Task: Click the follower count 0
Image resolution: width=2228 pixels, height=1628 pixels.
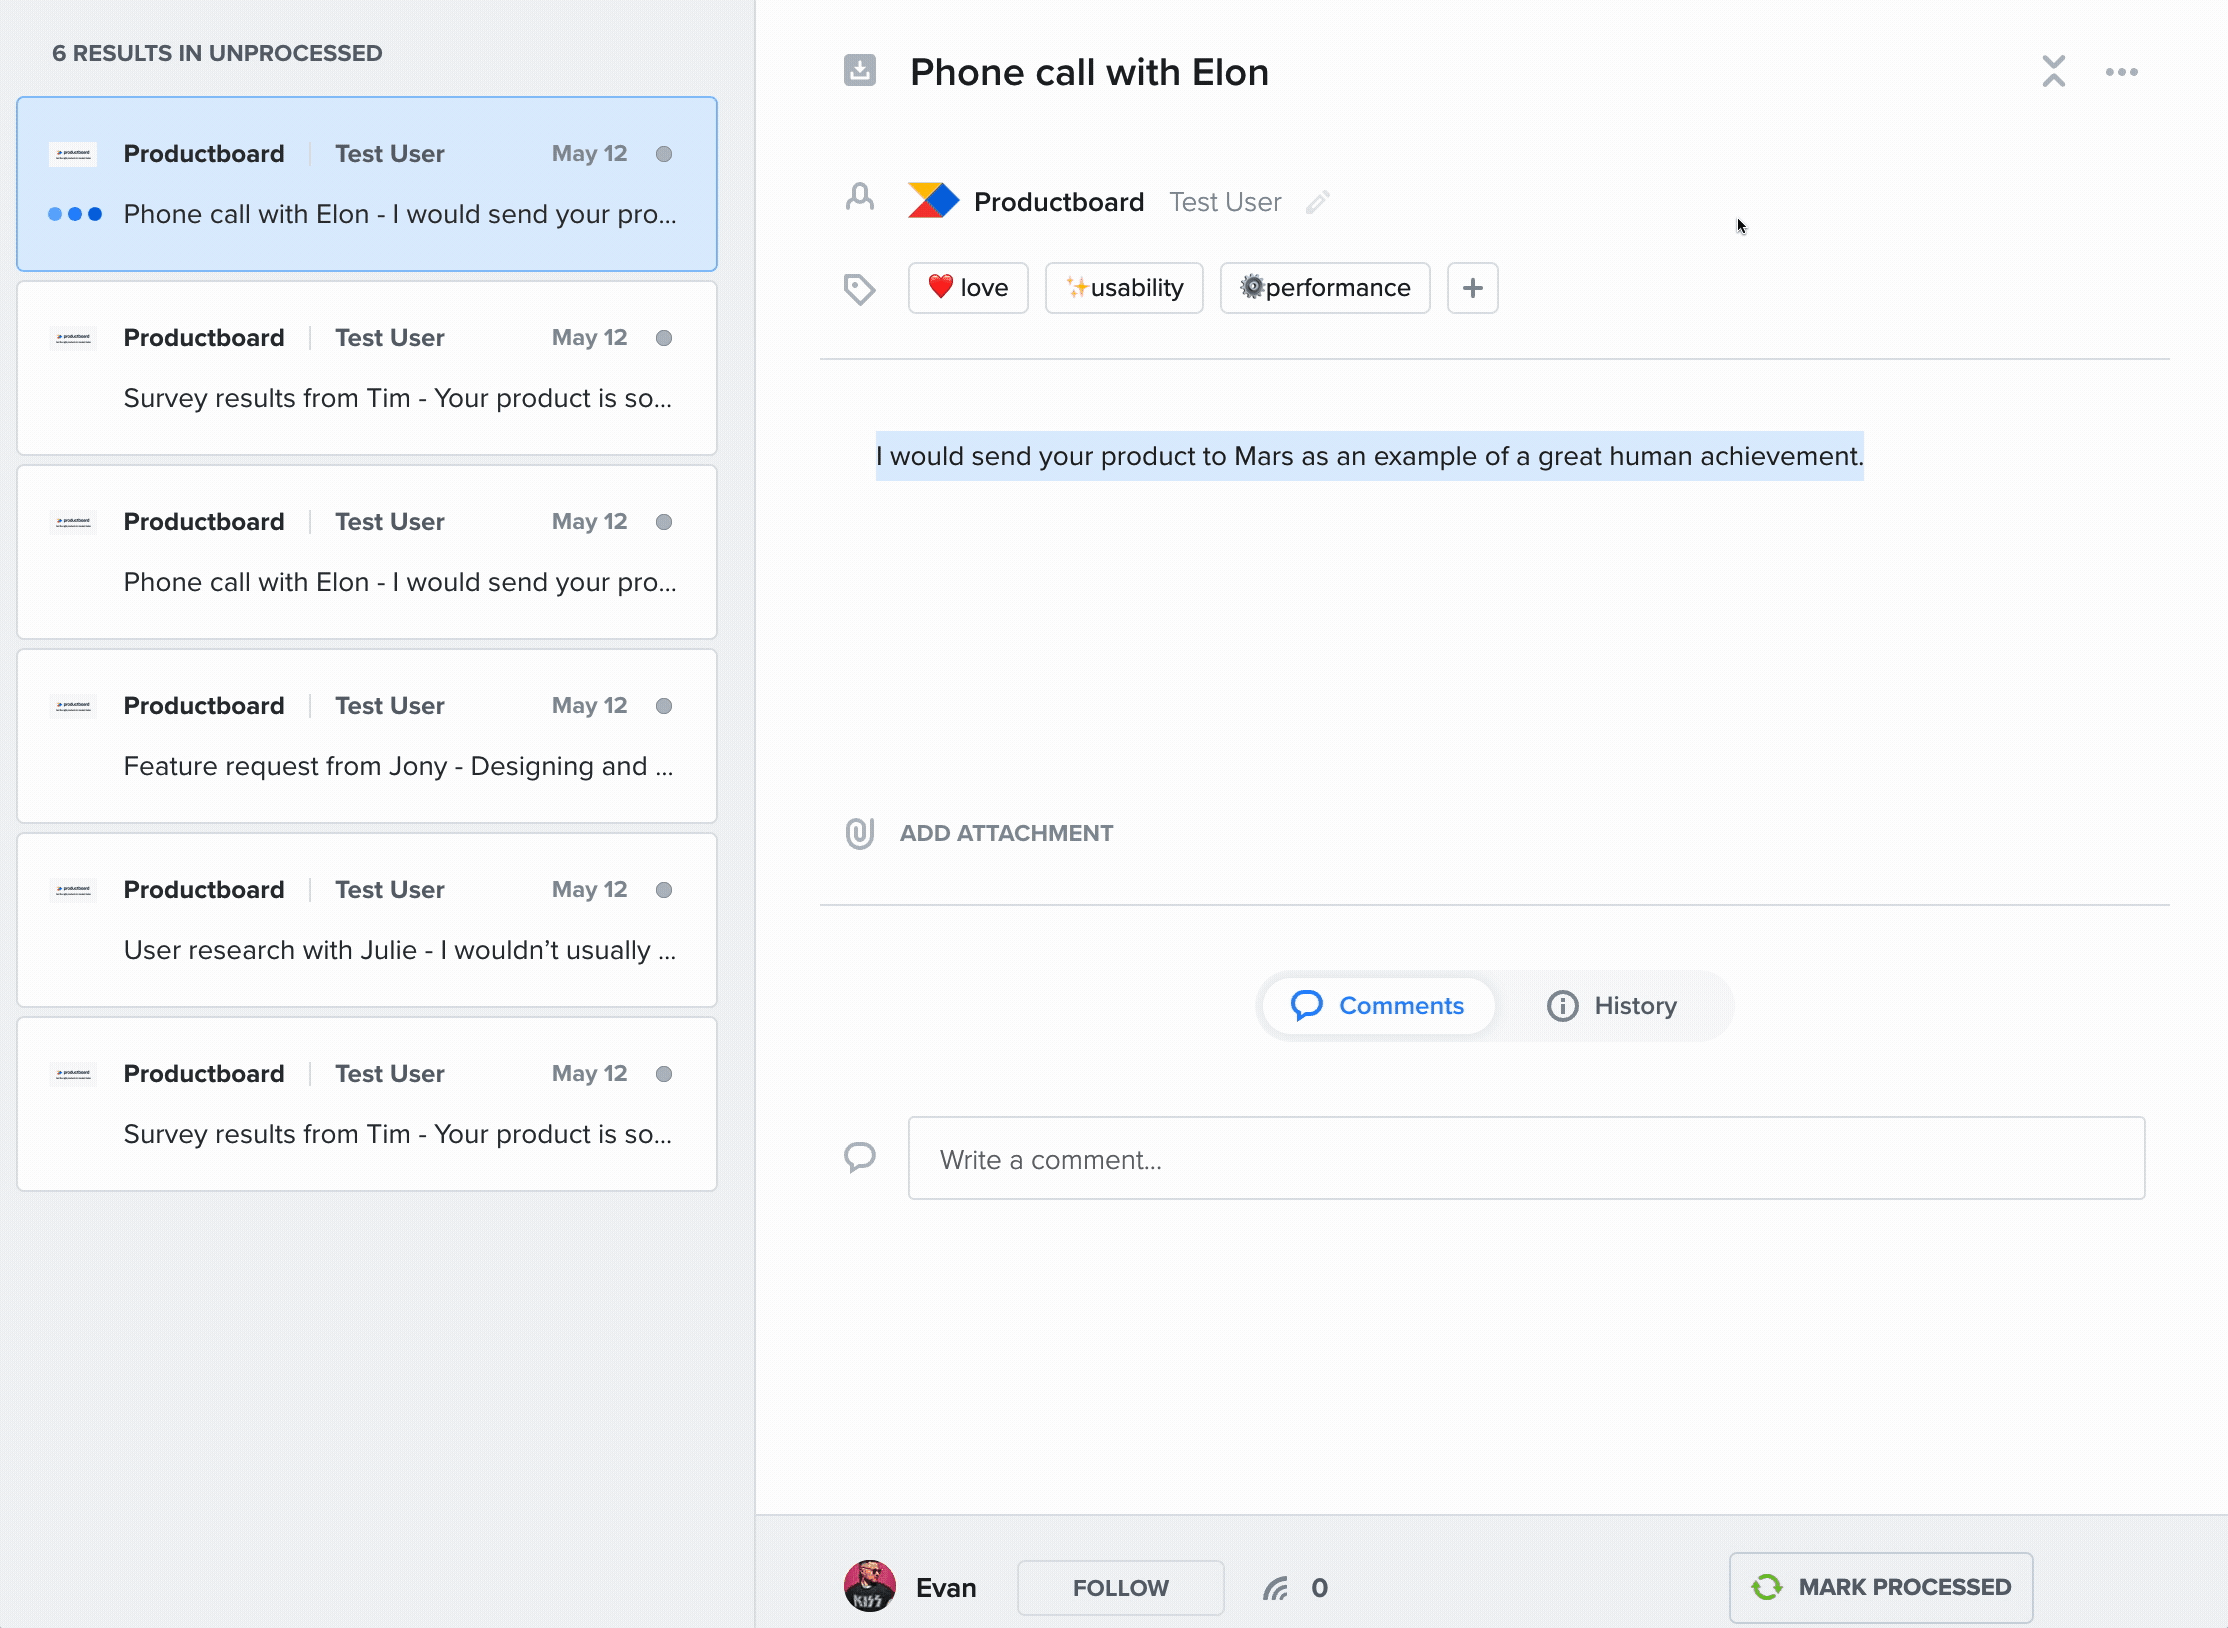Action: click(x=1319, y=1588)
